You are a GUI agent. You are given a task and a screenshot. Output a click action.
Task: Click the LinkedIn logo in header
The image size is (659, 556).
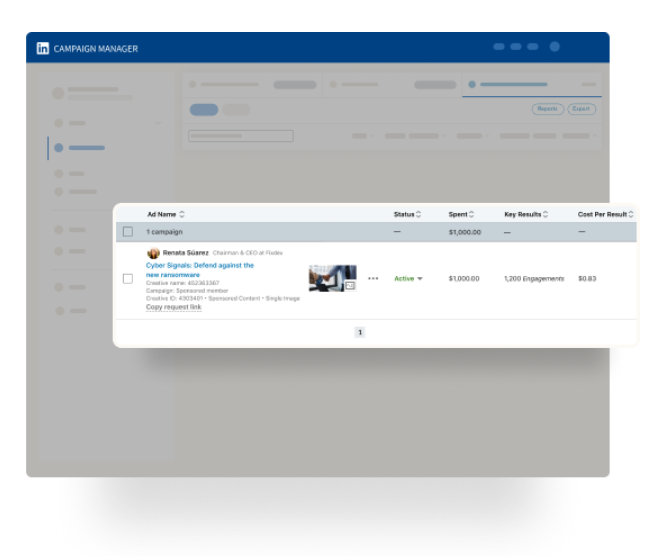[x=43, y=48]
